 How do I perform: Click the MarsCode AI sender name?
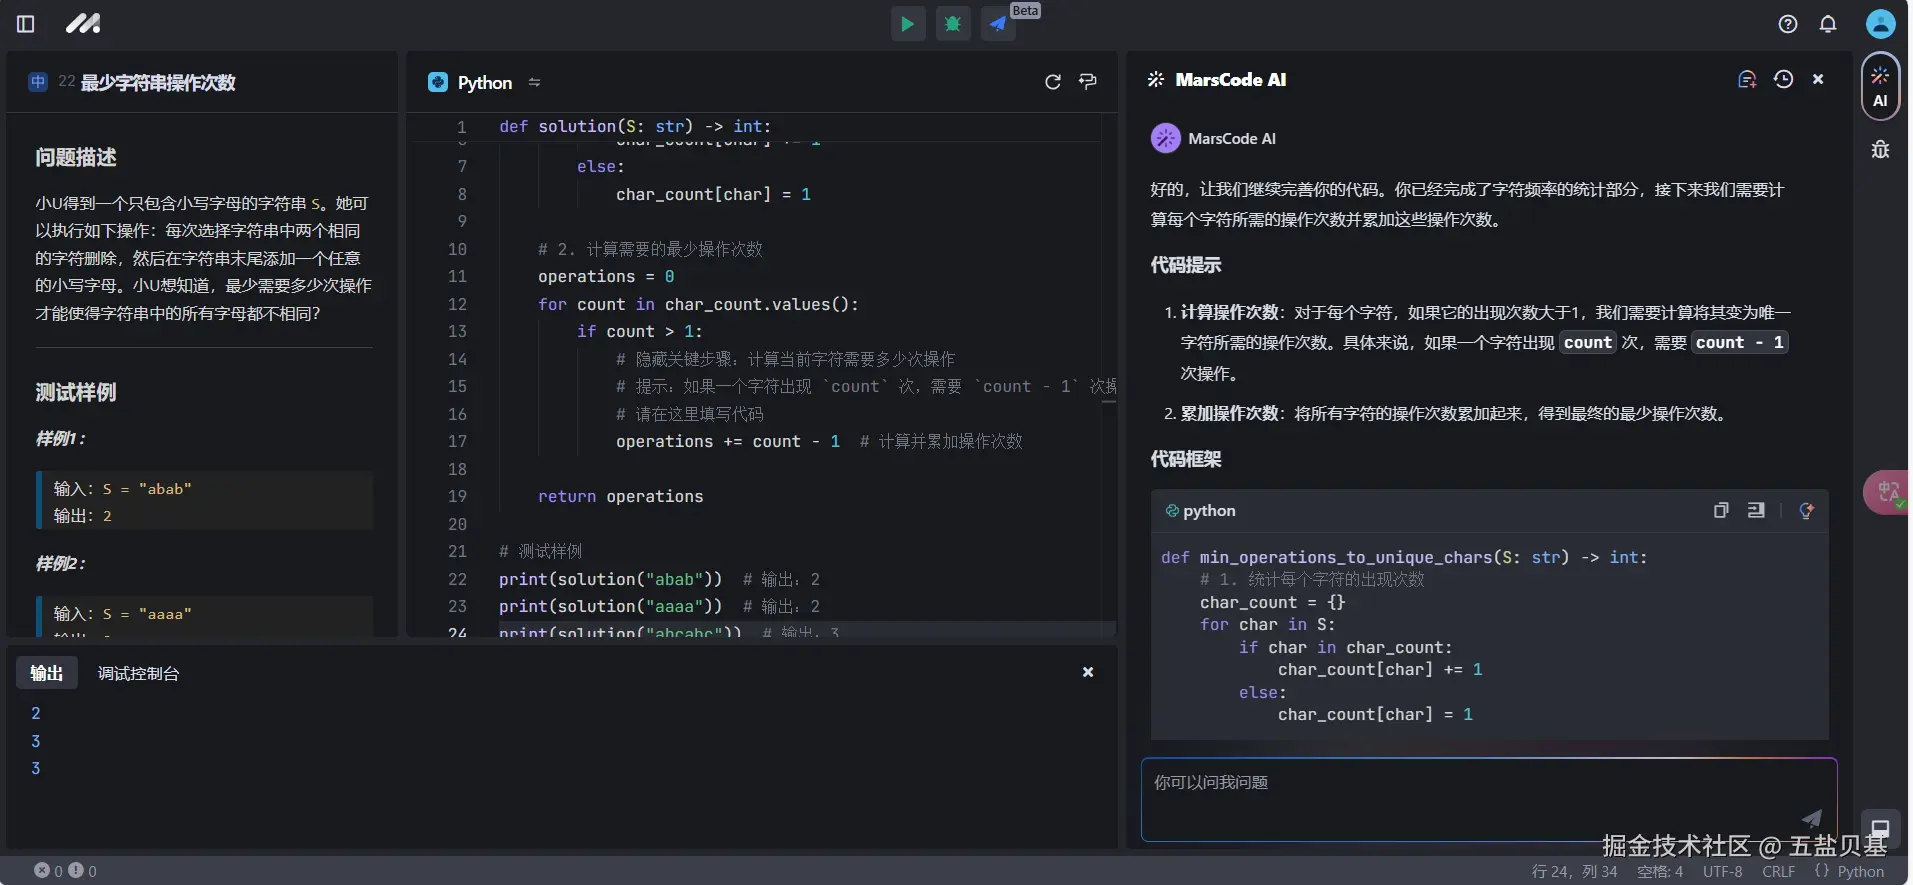(x=1231, y=138)
